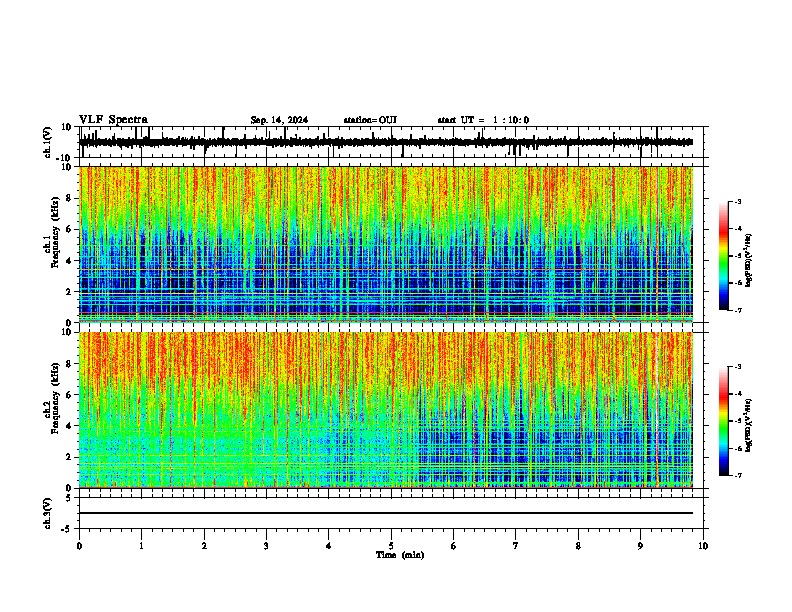Click the ch.1 waveform trace panel
Screen dimensions: 792x612
point(393,142)
